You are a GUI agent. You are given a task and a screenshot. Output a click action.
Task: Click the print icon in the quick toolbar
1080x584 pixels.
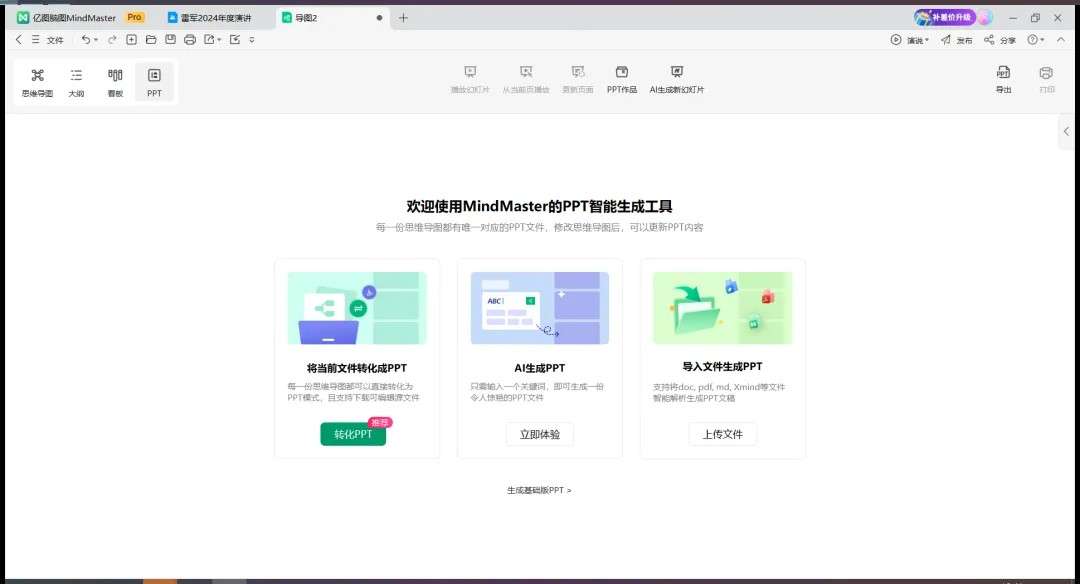(x=189, y=40)
